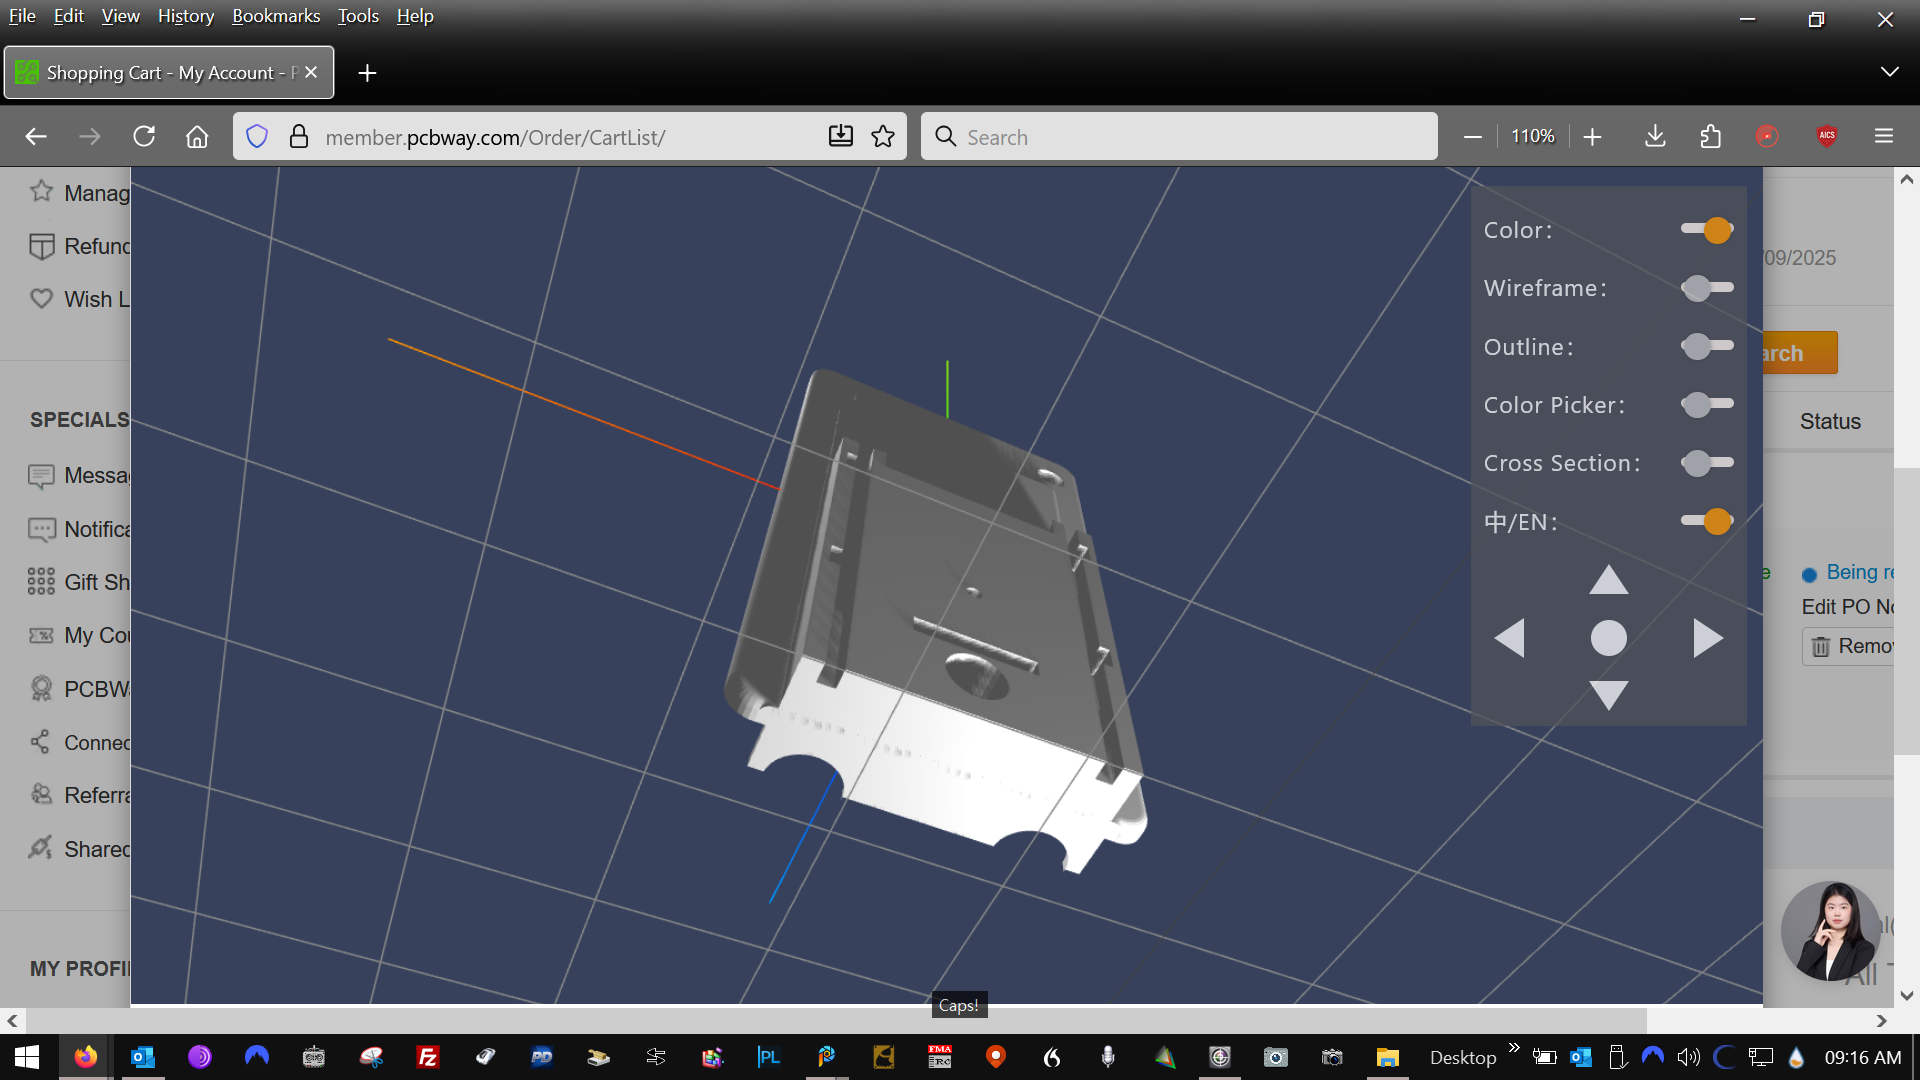This screenshot has height=1080, width=1920.
Task: Expand the list all tabs chevron
Action: pos(1889,72)
